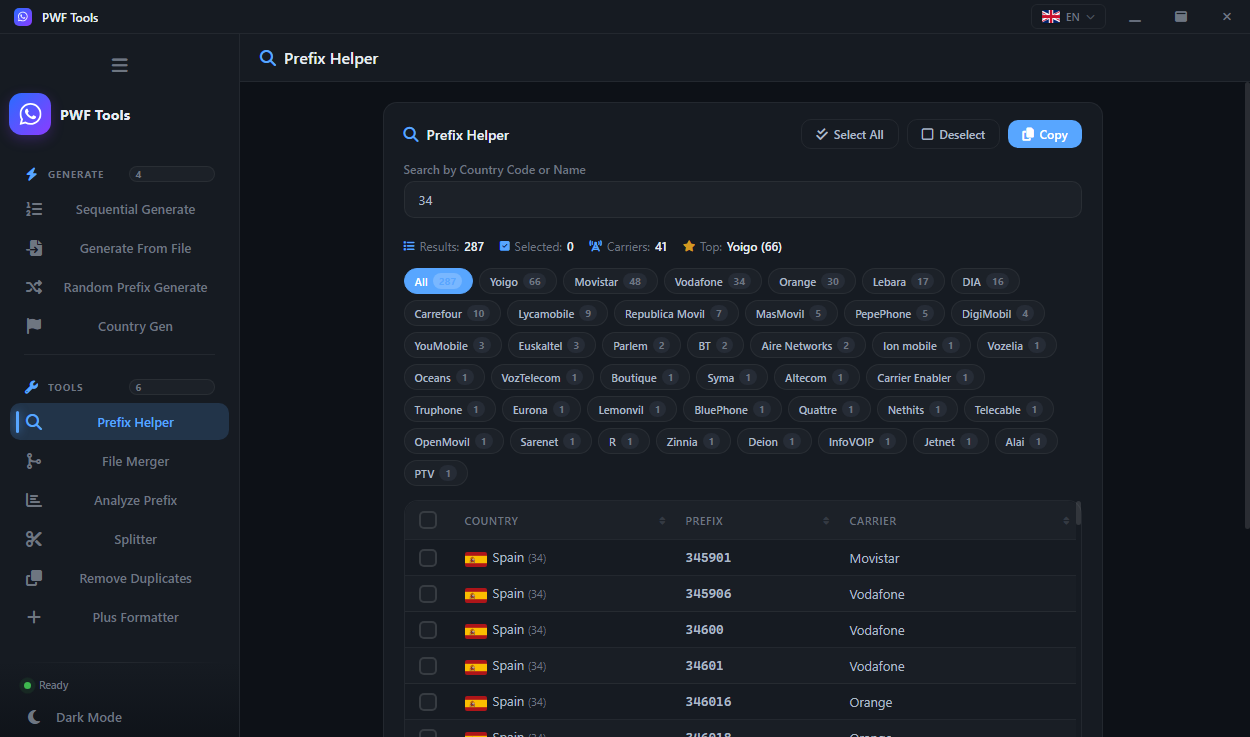Click the magnifier icon in page header
Viewport: 1250px width, 737px height.
pos(267,58)
